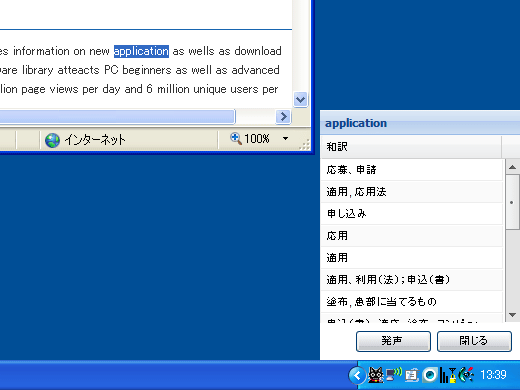Select the translation row 応用
This screenshot has height=390, width=520.
click(x=412, y=236)
